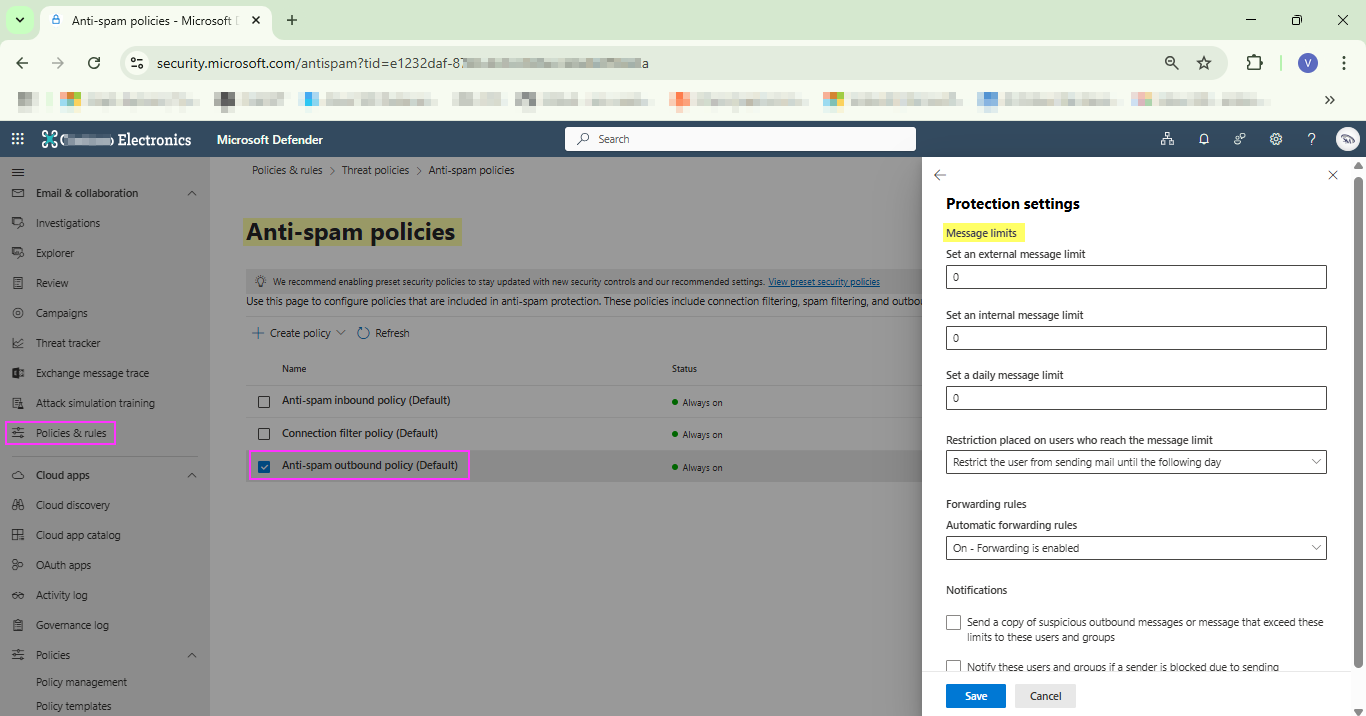Screen dimensions: 1366x716
Task: Open Review in sidebar
Action: (52, 283)
